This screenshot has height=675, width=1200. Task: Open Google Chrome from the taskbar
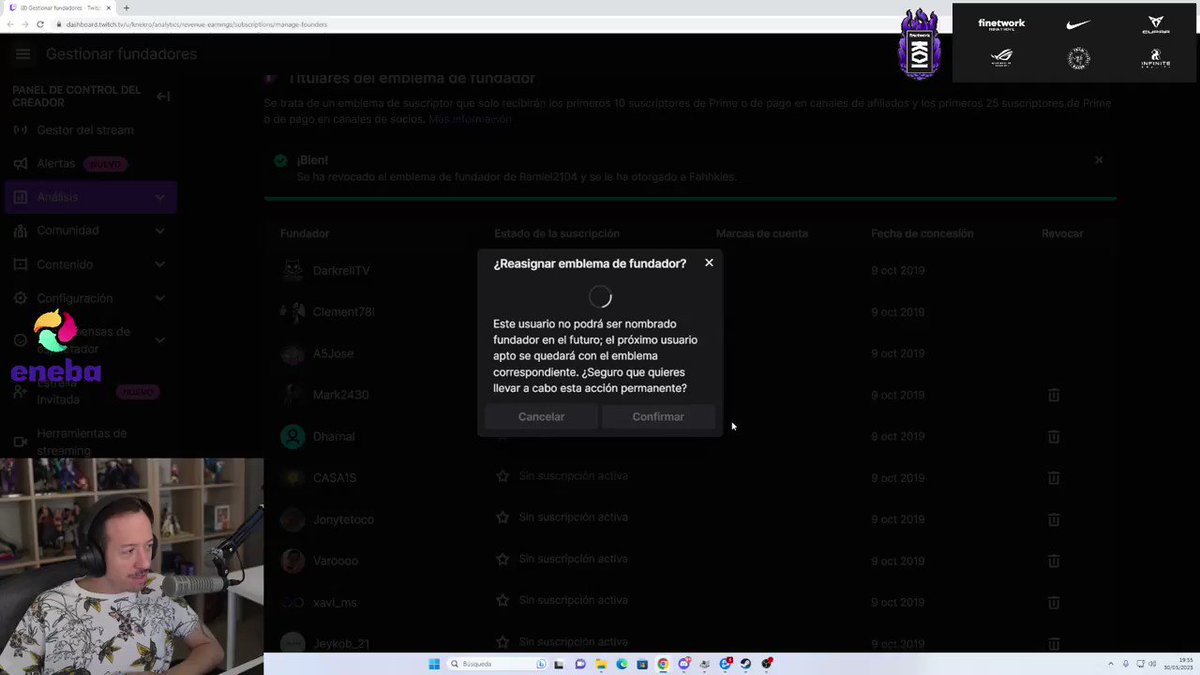[x=663, y=664]
